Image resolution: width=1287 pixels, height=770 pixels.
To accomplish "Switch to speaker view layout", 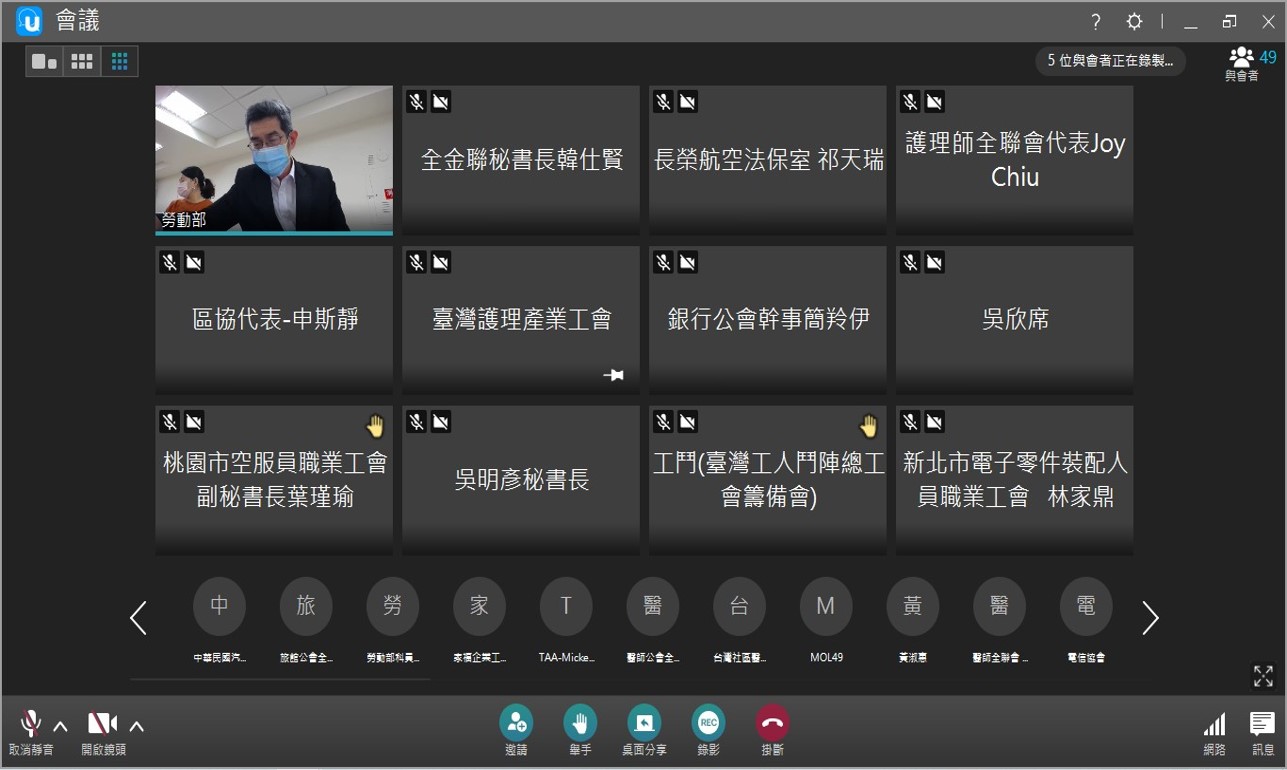I will 44,62.
